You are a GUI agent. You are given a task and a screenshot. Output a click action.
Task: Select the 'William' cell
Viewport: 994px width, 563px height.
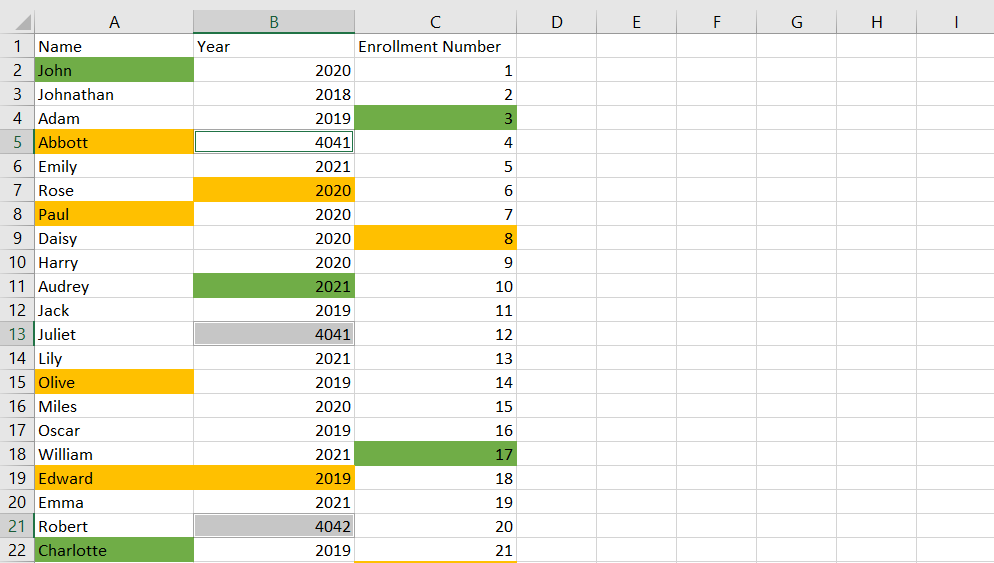tap(114, 455)
